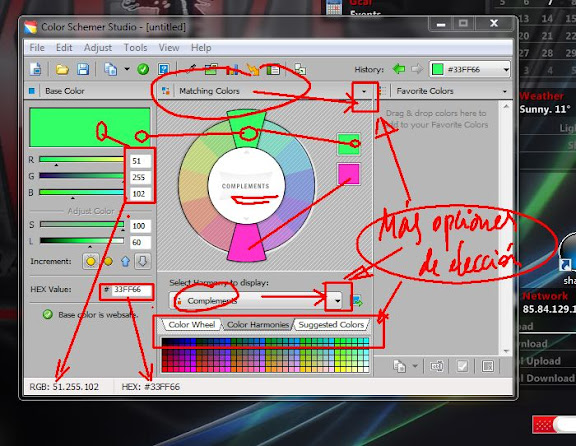Click the B value field showing 102

tap(140, 194)
